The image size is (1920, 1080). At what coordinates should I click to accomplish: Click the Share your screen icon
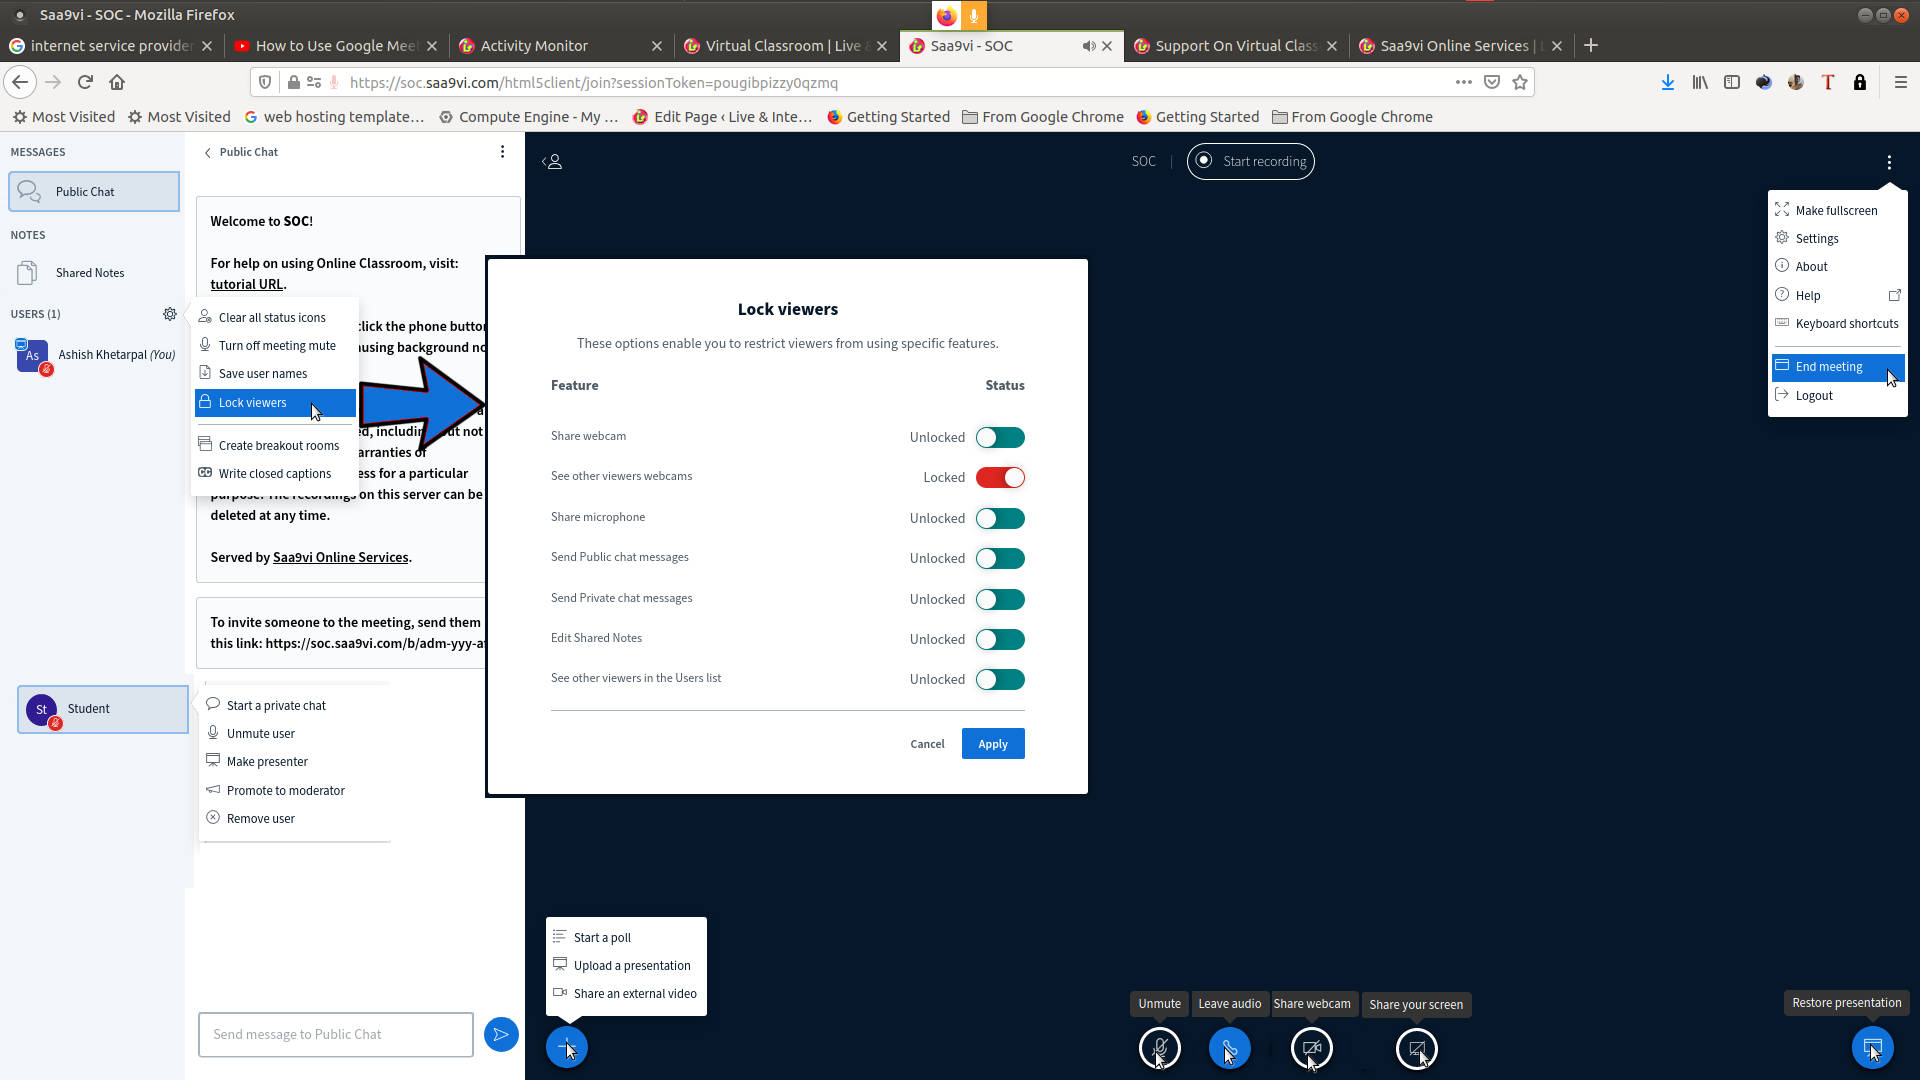pyautogui.click(x=1416, y=1048)
